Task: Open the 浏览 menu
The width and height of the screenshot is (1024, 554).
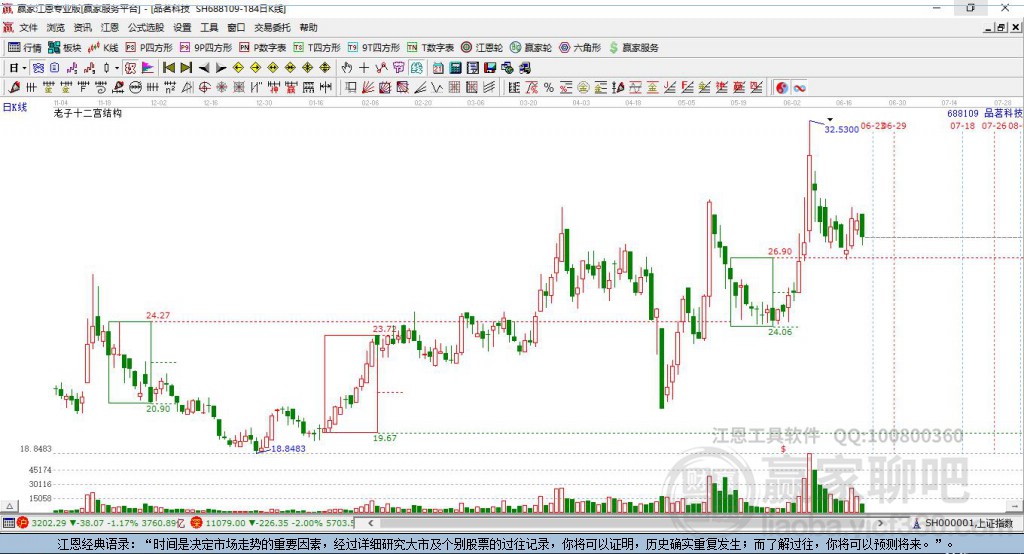Action: click(x=56, y=27)
